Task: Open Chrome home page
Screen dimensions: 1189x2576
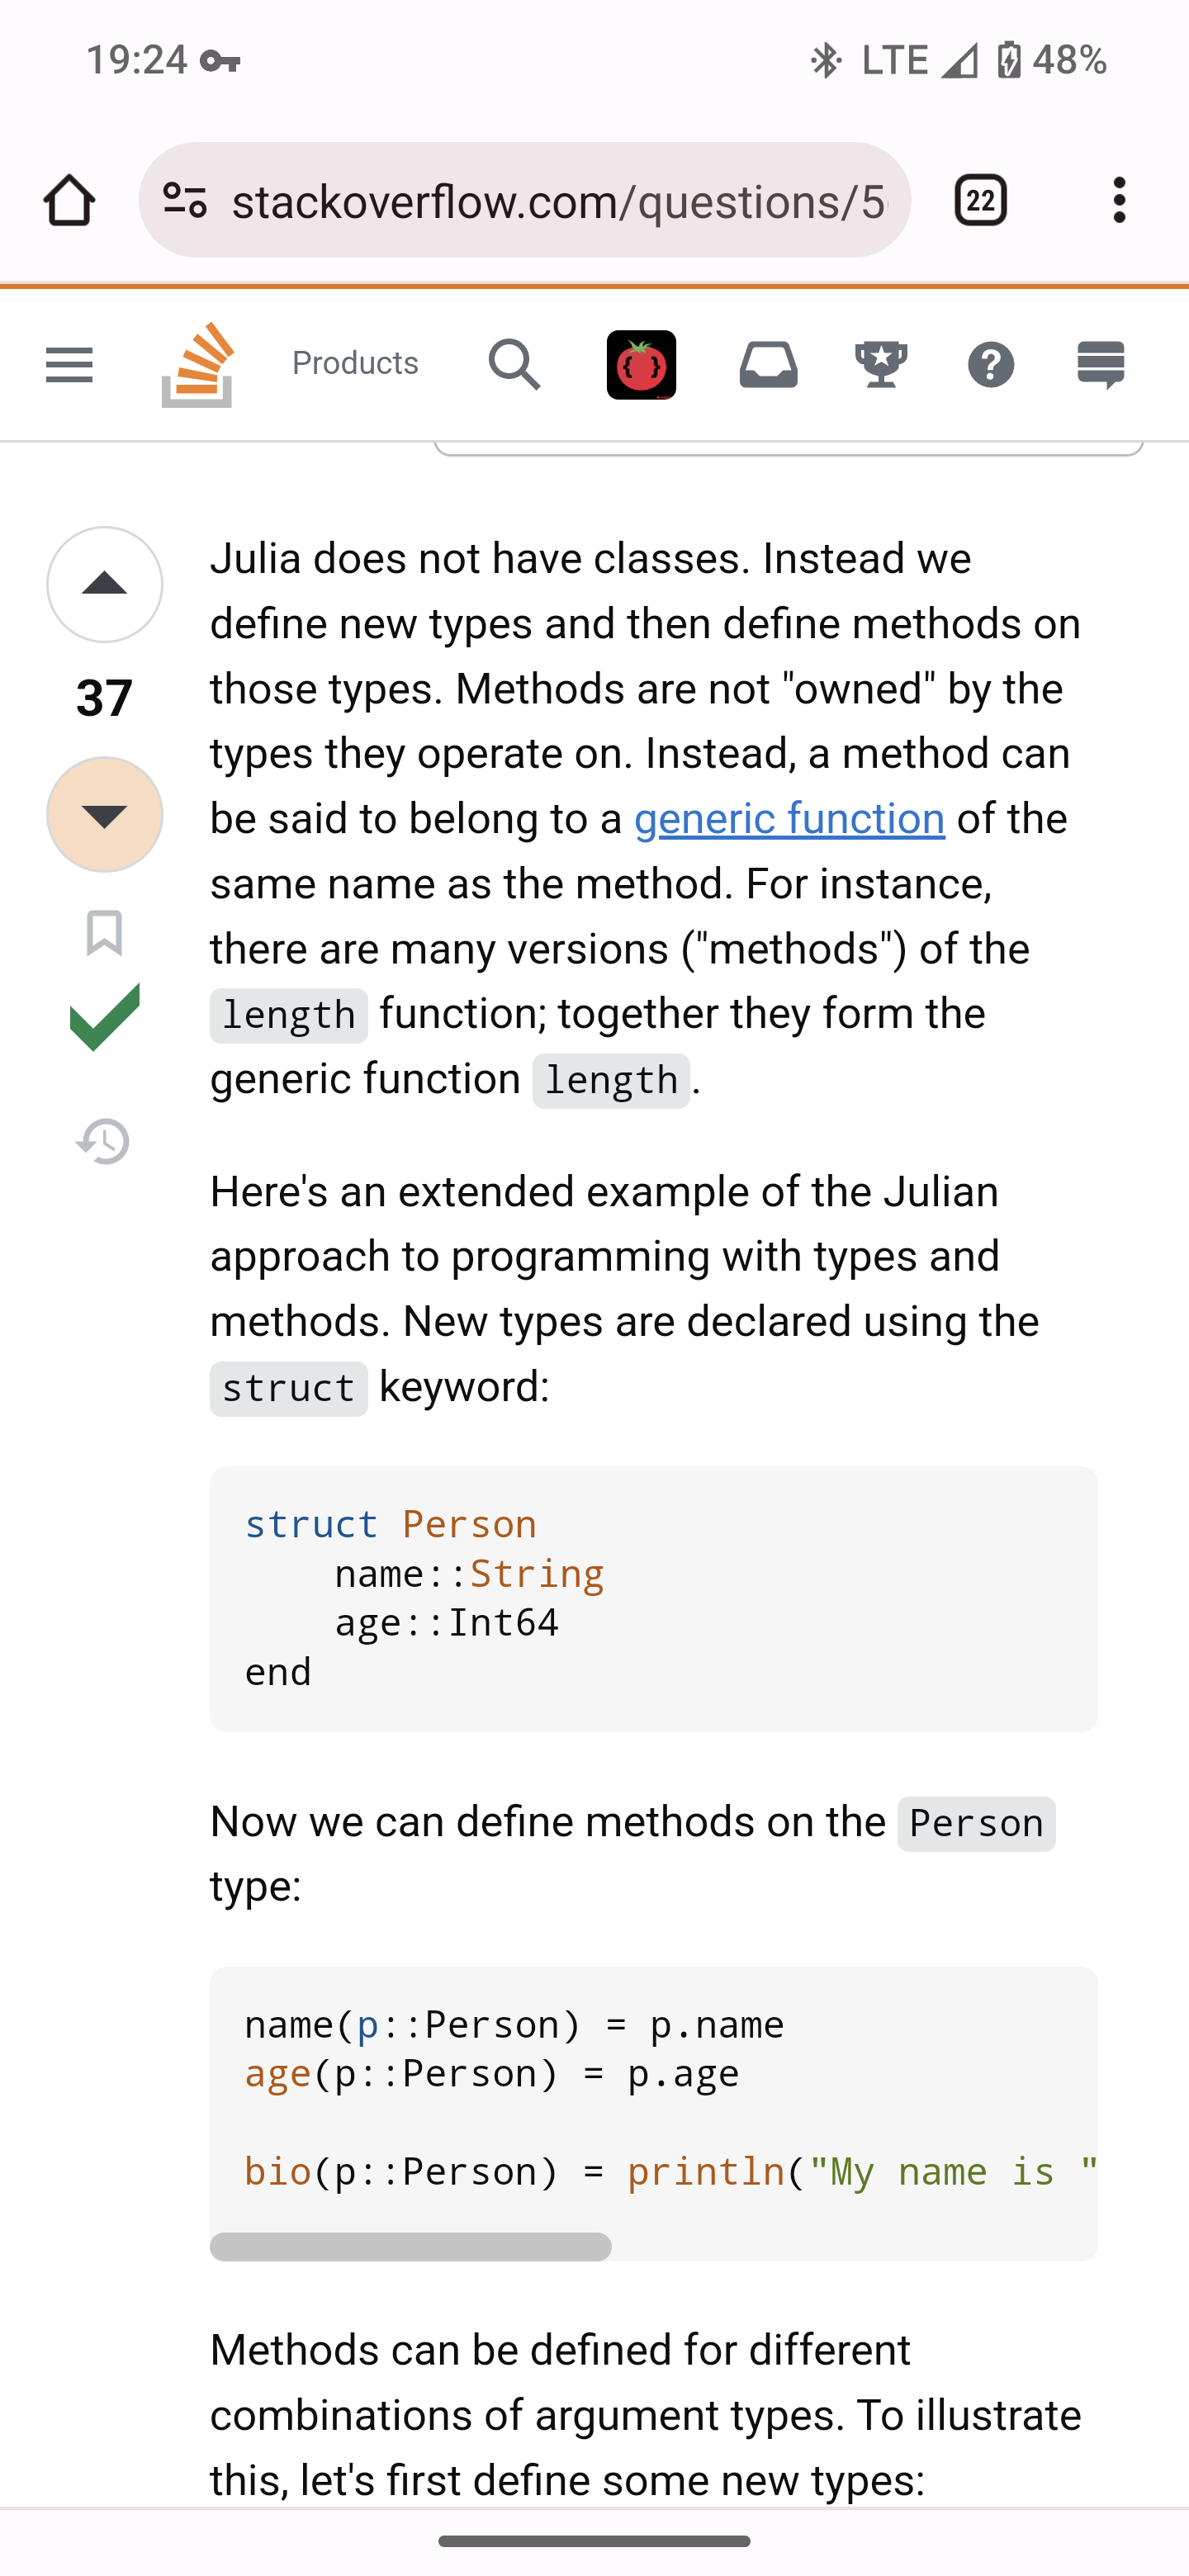Action: (69, 200)
